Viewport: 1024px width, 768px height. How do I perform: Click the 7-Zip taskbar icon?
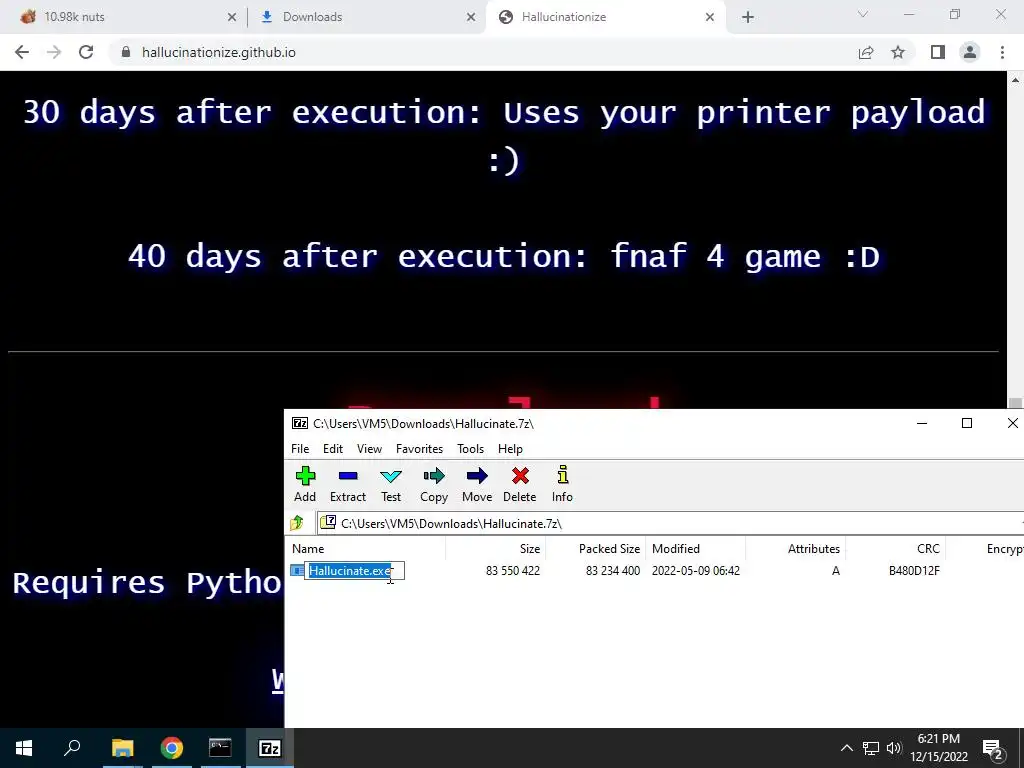click(x=270, y=748)
